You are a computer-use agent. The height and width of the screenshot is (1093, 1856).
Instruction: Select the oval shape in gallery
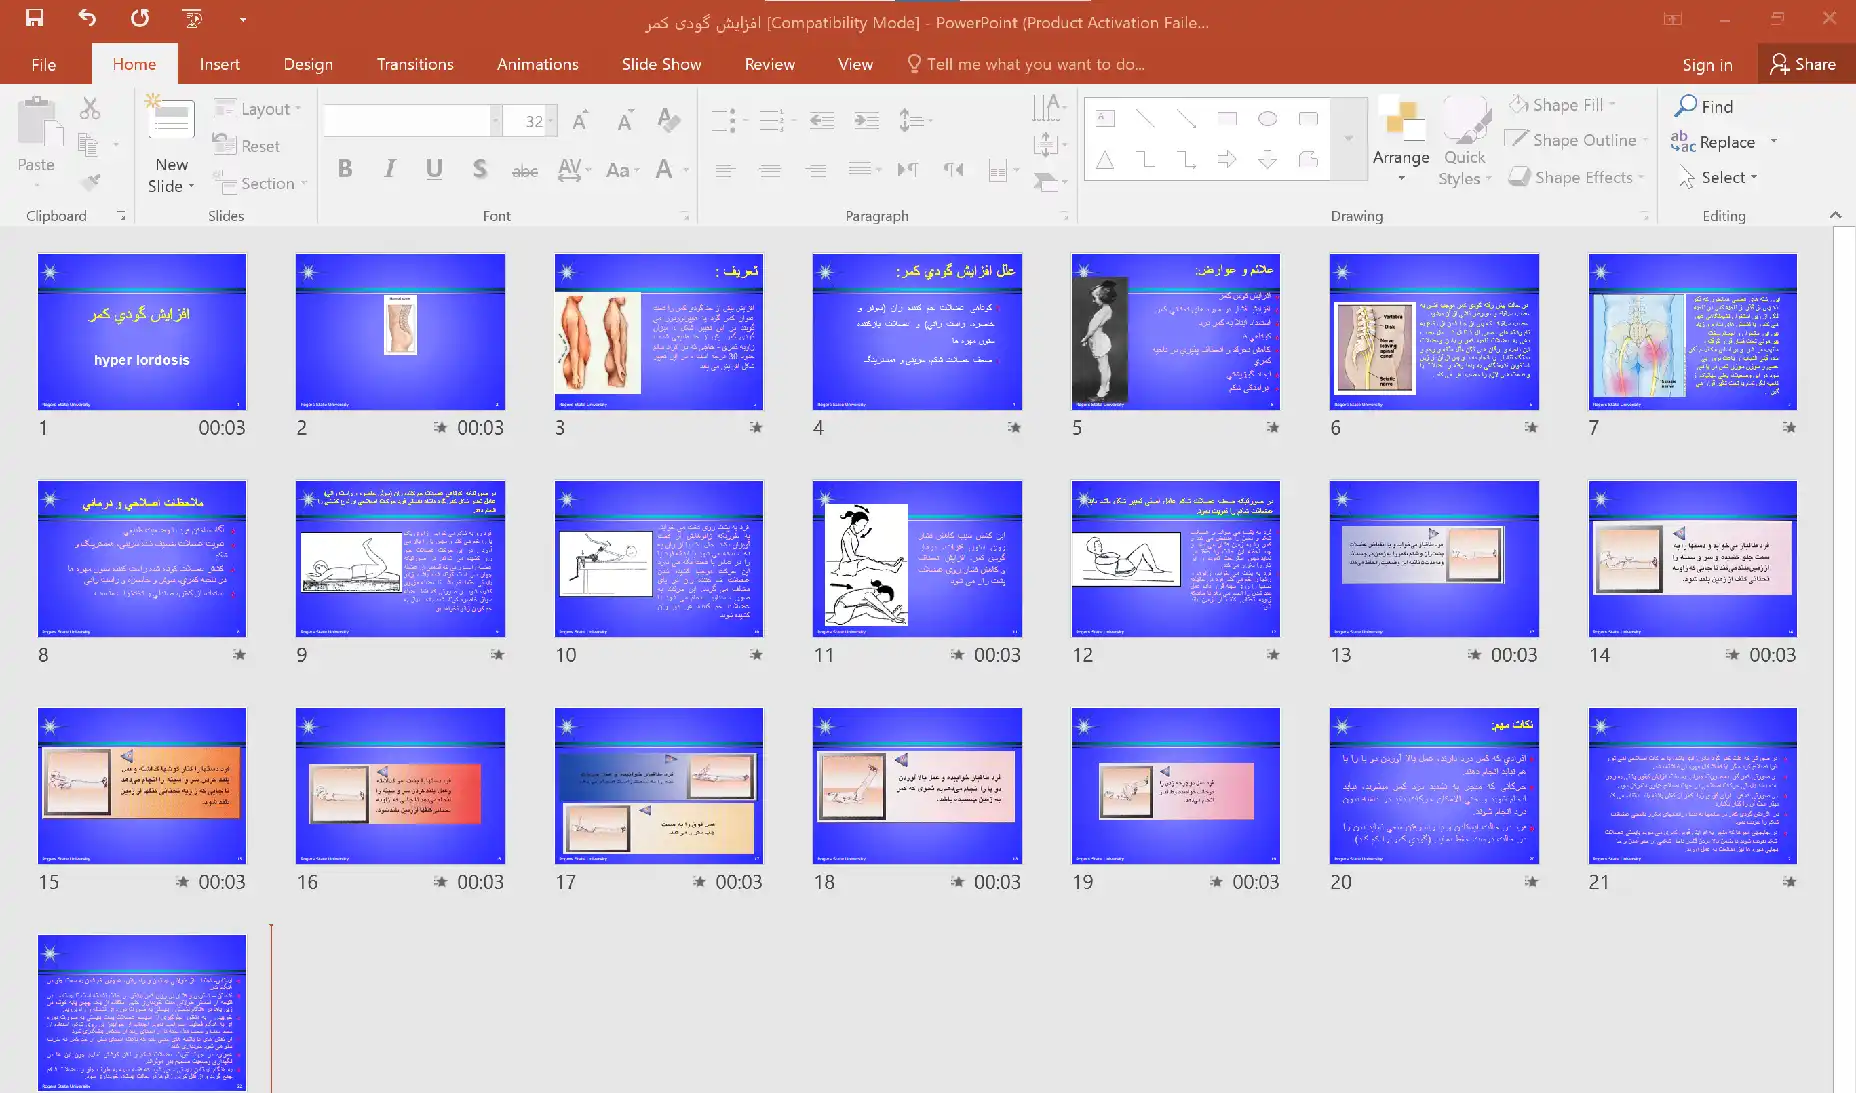click(x=1267, y=119)
